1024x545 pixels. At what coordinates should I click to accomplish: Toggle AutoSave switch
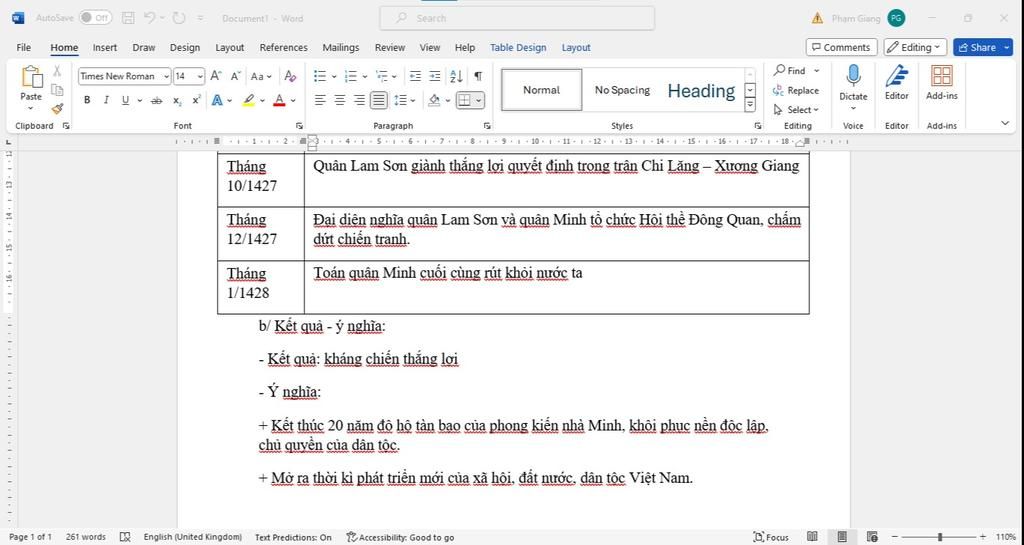pos(95,18)
